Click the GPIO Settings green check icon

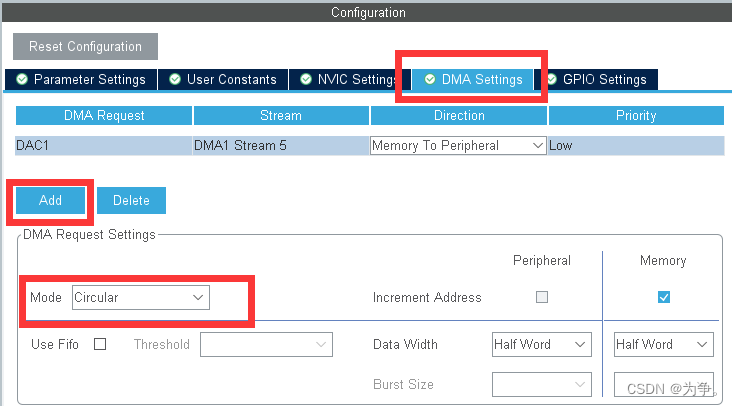point(551,79)
